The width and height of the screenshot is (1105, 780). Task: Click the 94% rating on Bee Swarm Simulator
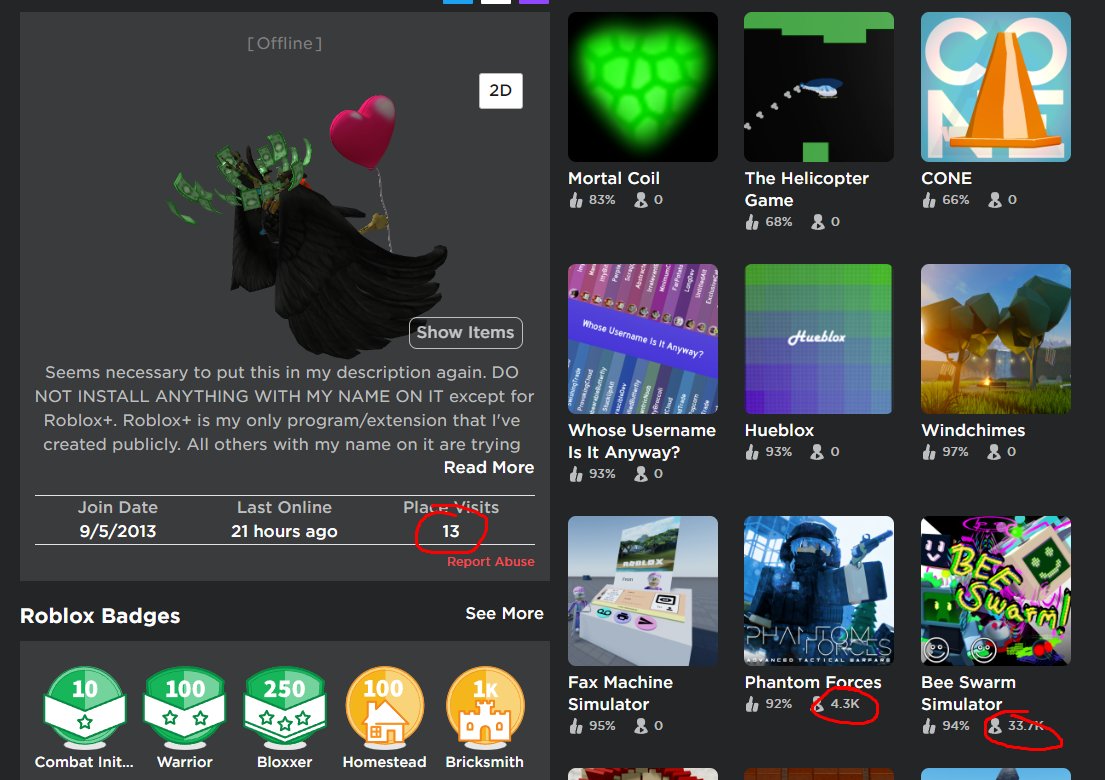coord(956,726)
